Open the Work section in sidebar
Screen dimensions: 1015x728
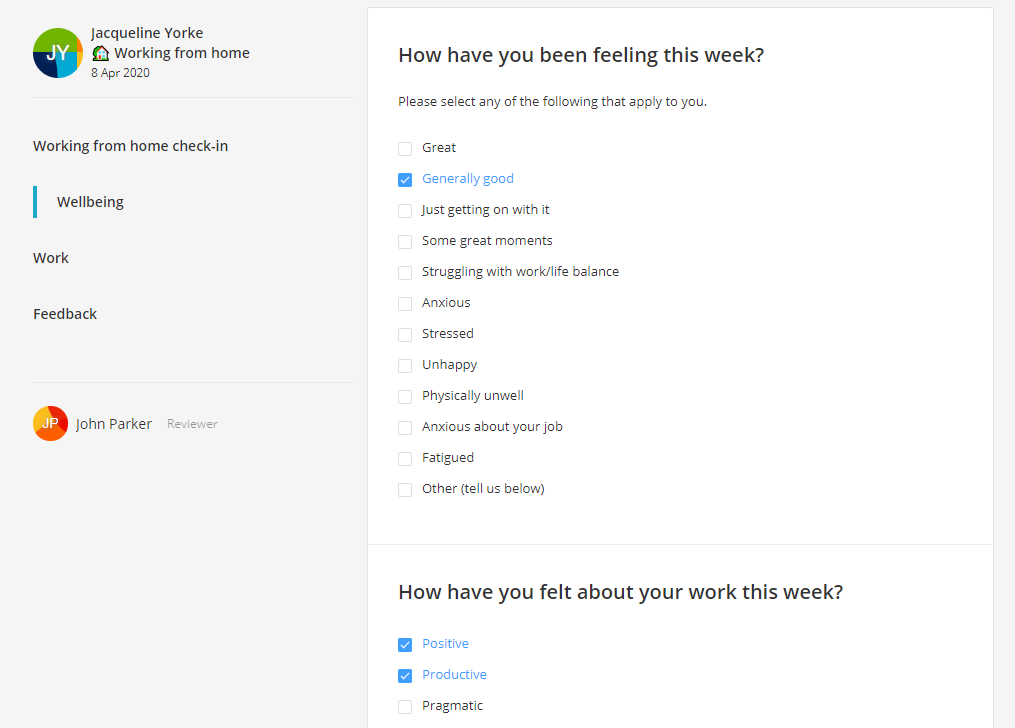pos(51,258)
